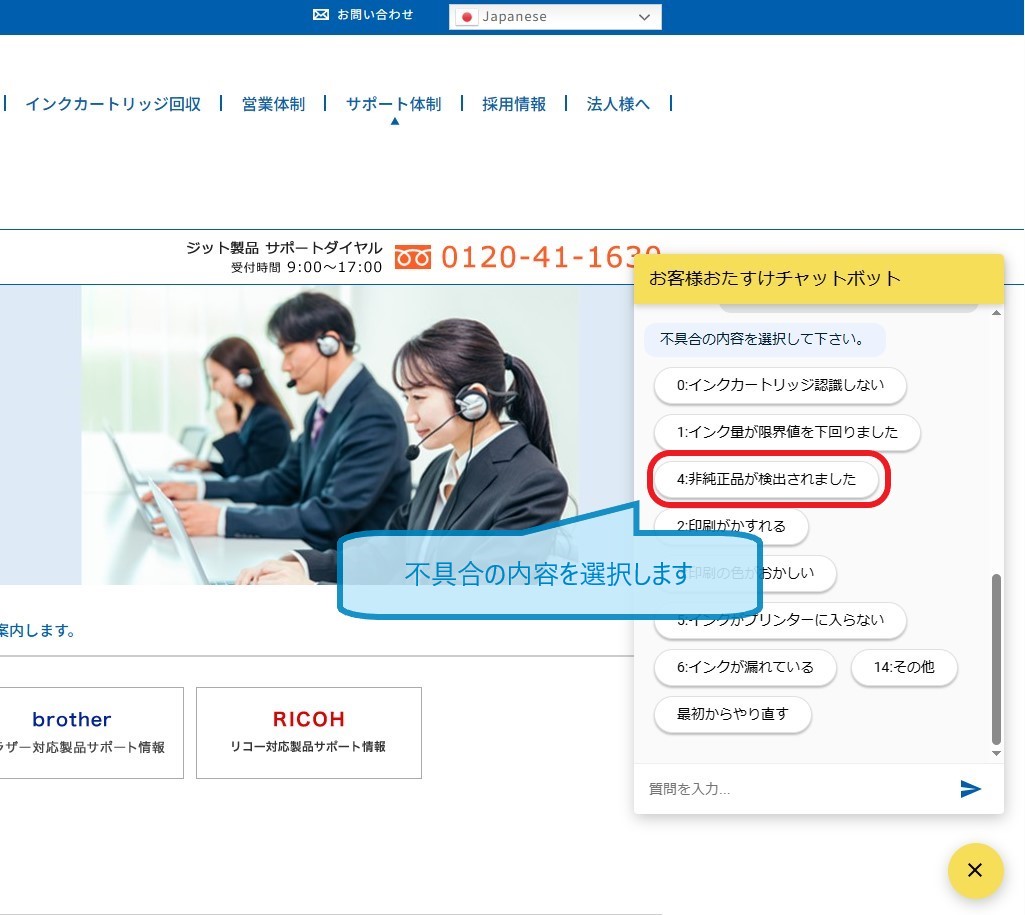Select サポート体制 navigation item
Image resolution: width=1025 pixels, height=915 pixels.
[393, 104]
